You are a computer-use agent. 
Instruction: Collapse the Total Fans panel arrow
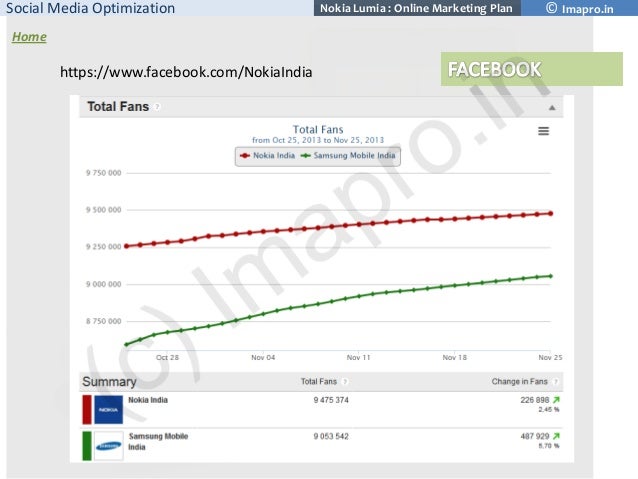click(x=552, y=108)
